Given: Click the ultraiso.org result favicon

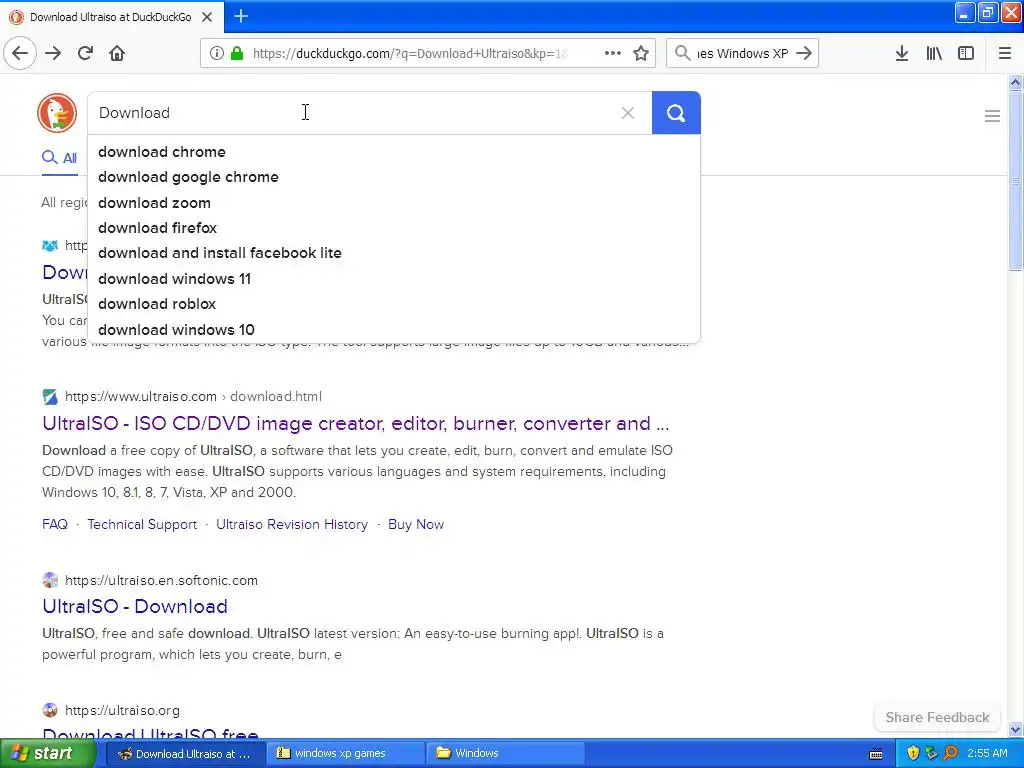Looking at the screenshot, I should [50, 710].
